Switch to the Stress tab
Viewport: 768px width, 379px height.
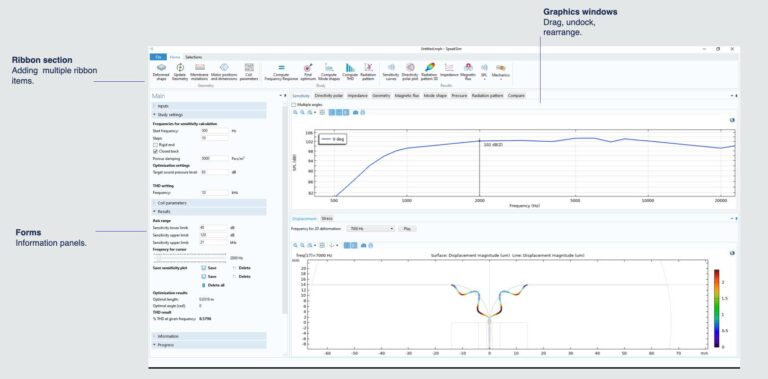(327, 219)
